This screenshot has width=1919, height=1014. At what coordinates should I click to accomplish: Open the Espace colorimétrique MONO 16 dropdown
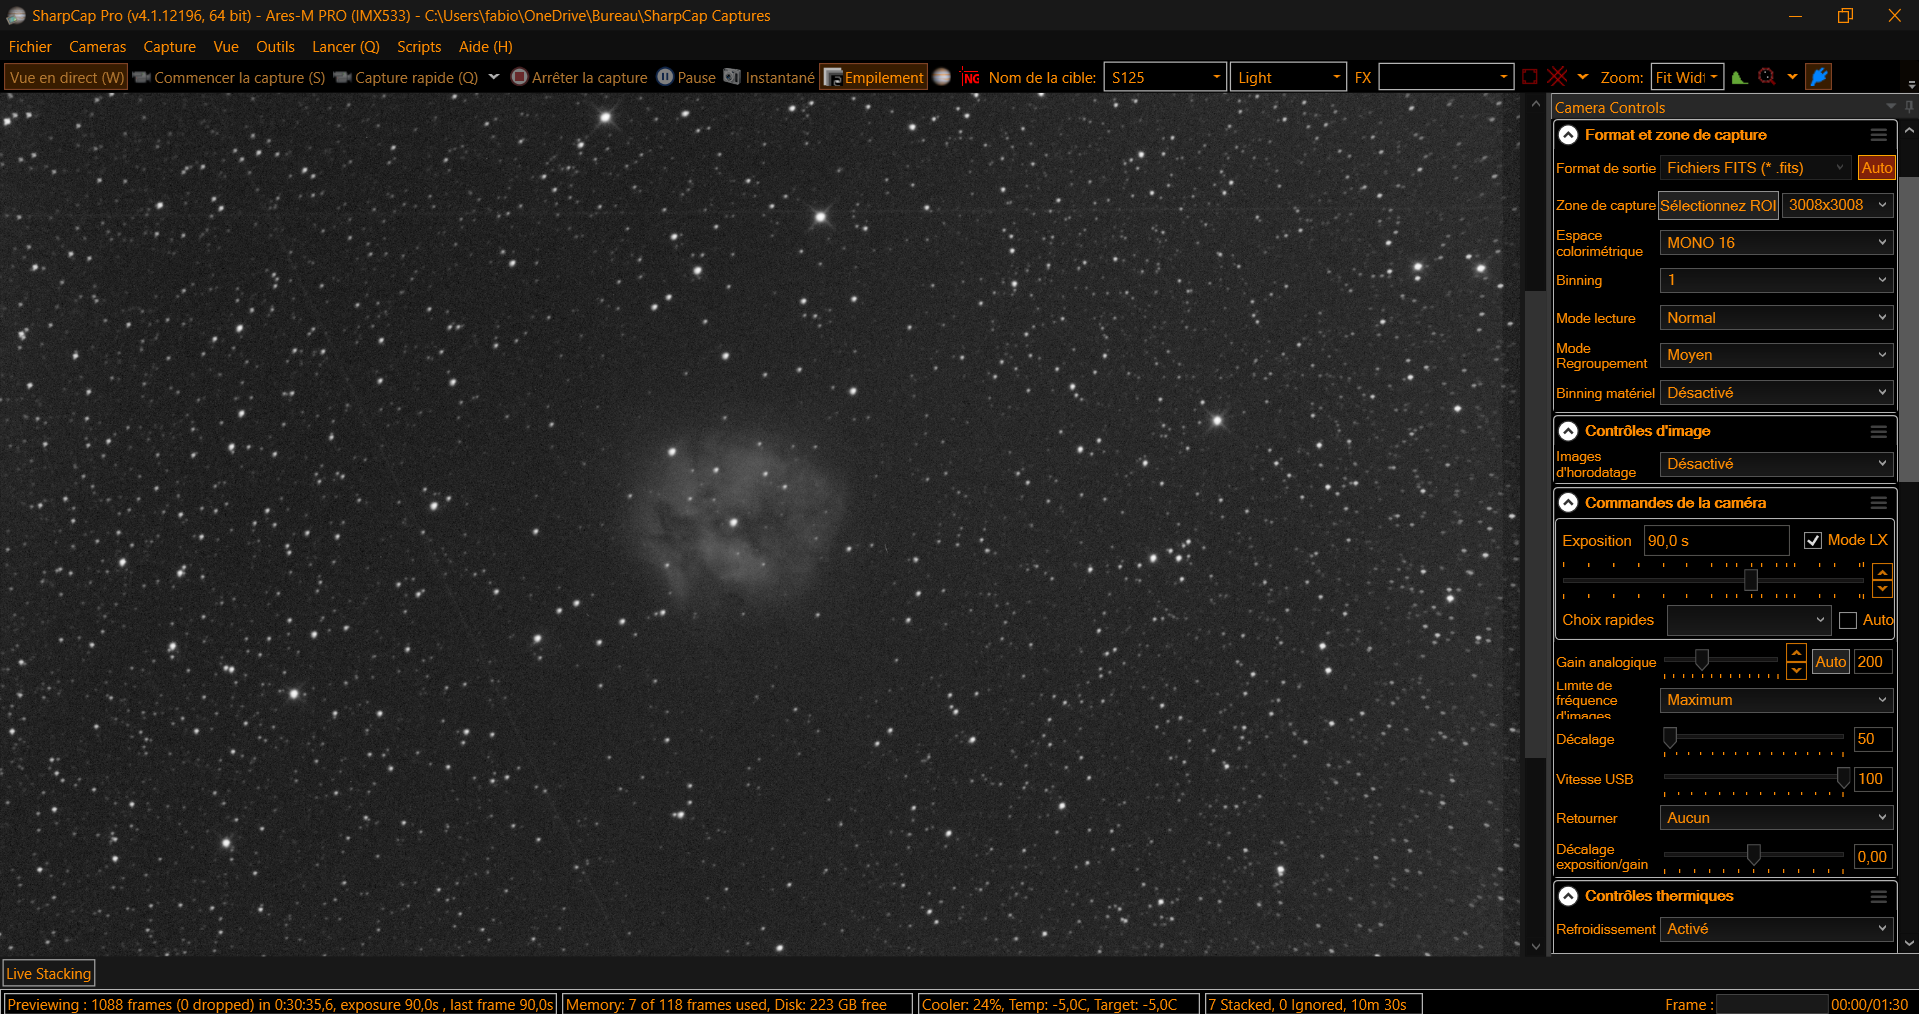pyautogui.click(x=1776, y=243)
